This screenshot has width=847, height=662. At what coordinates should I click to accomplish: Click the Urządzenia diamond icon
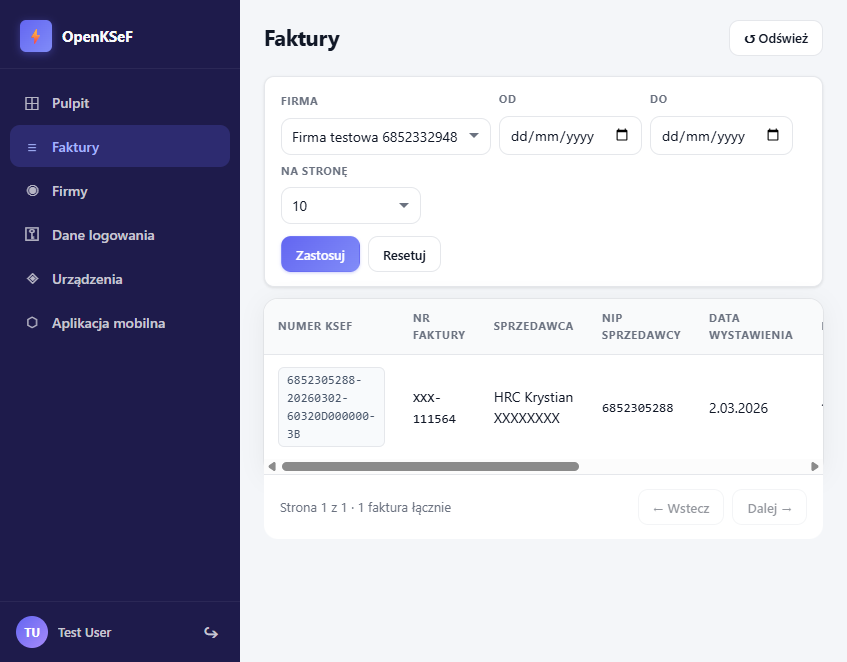32,279
